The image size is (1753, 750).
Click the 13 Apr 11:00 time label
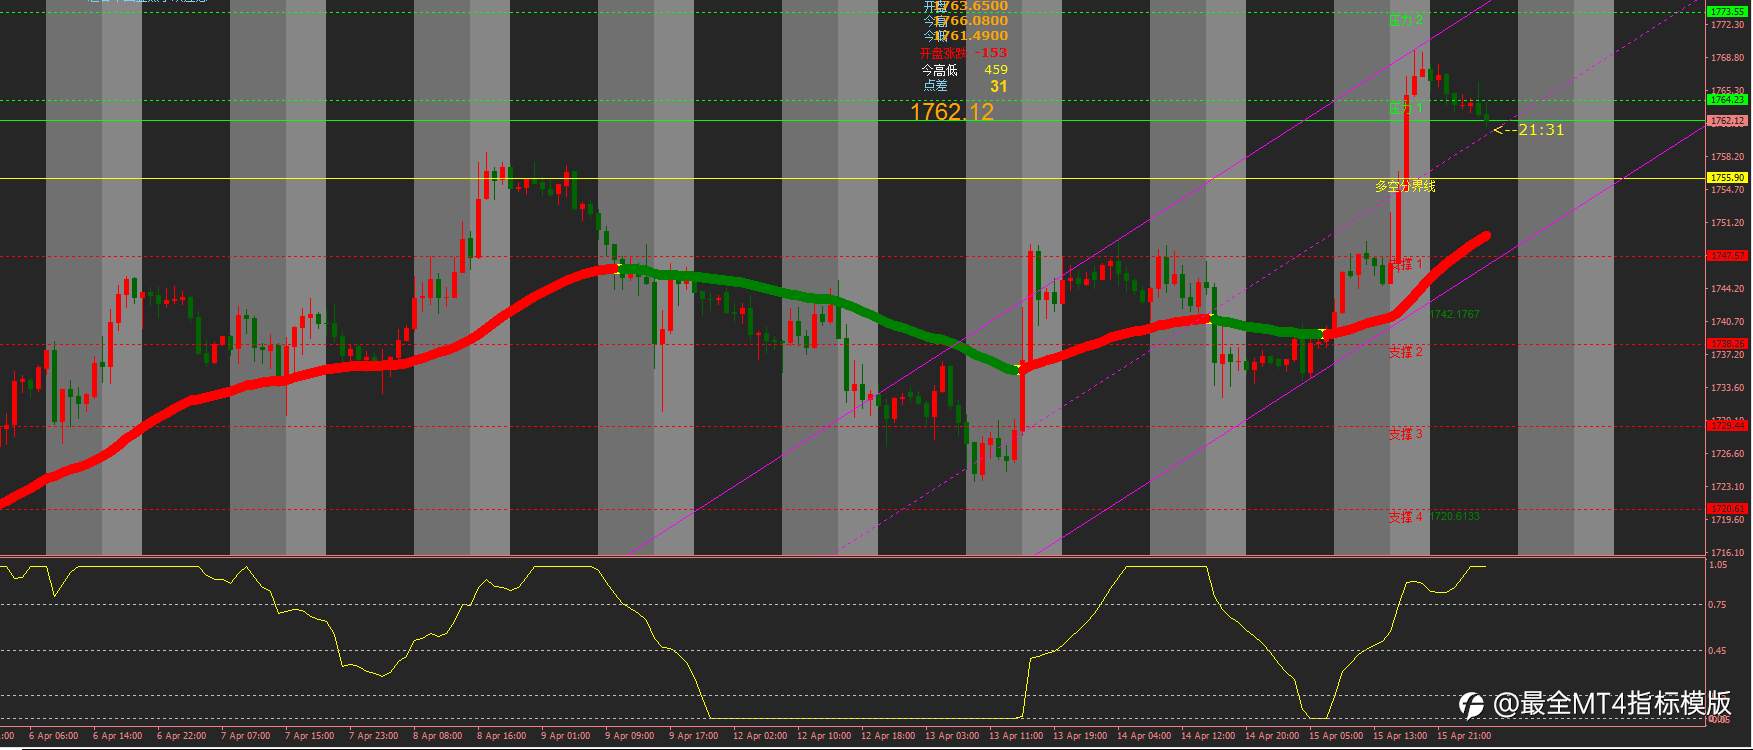click(x=1017, y=736)
